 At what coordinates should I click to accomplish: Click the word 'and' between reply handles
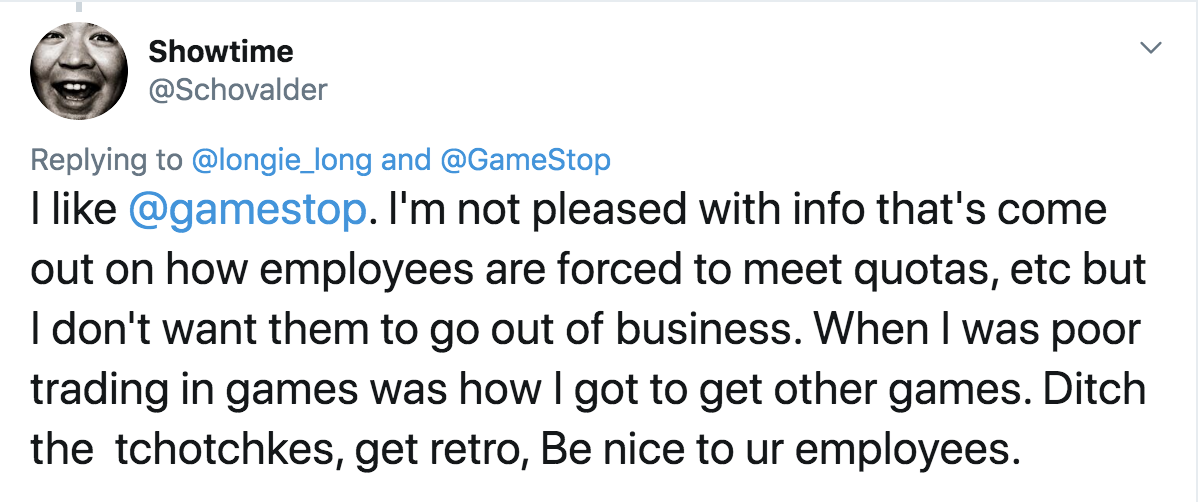coord(405,159)
